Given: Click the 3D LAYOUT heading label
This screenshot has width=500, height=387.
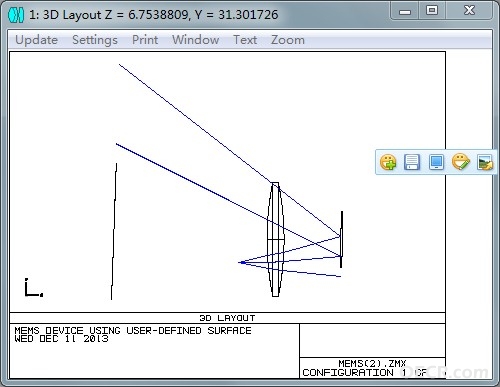Looking at the screenshot, I should coord(227,318).
